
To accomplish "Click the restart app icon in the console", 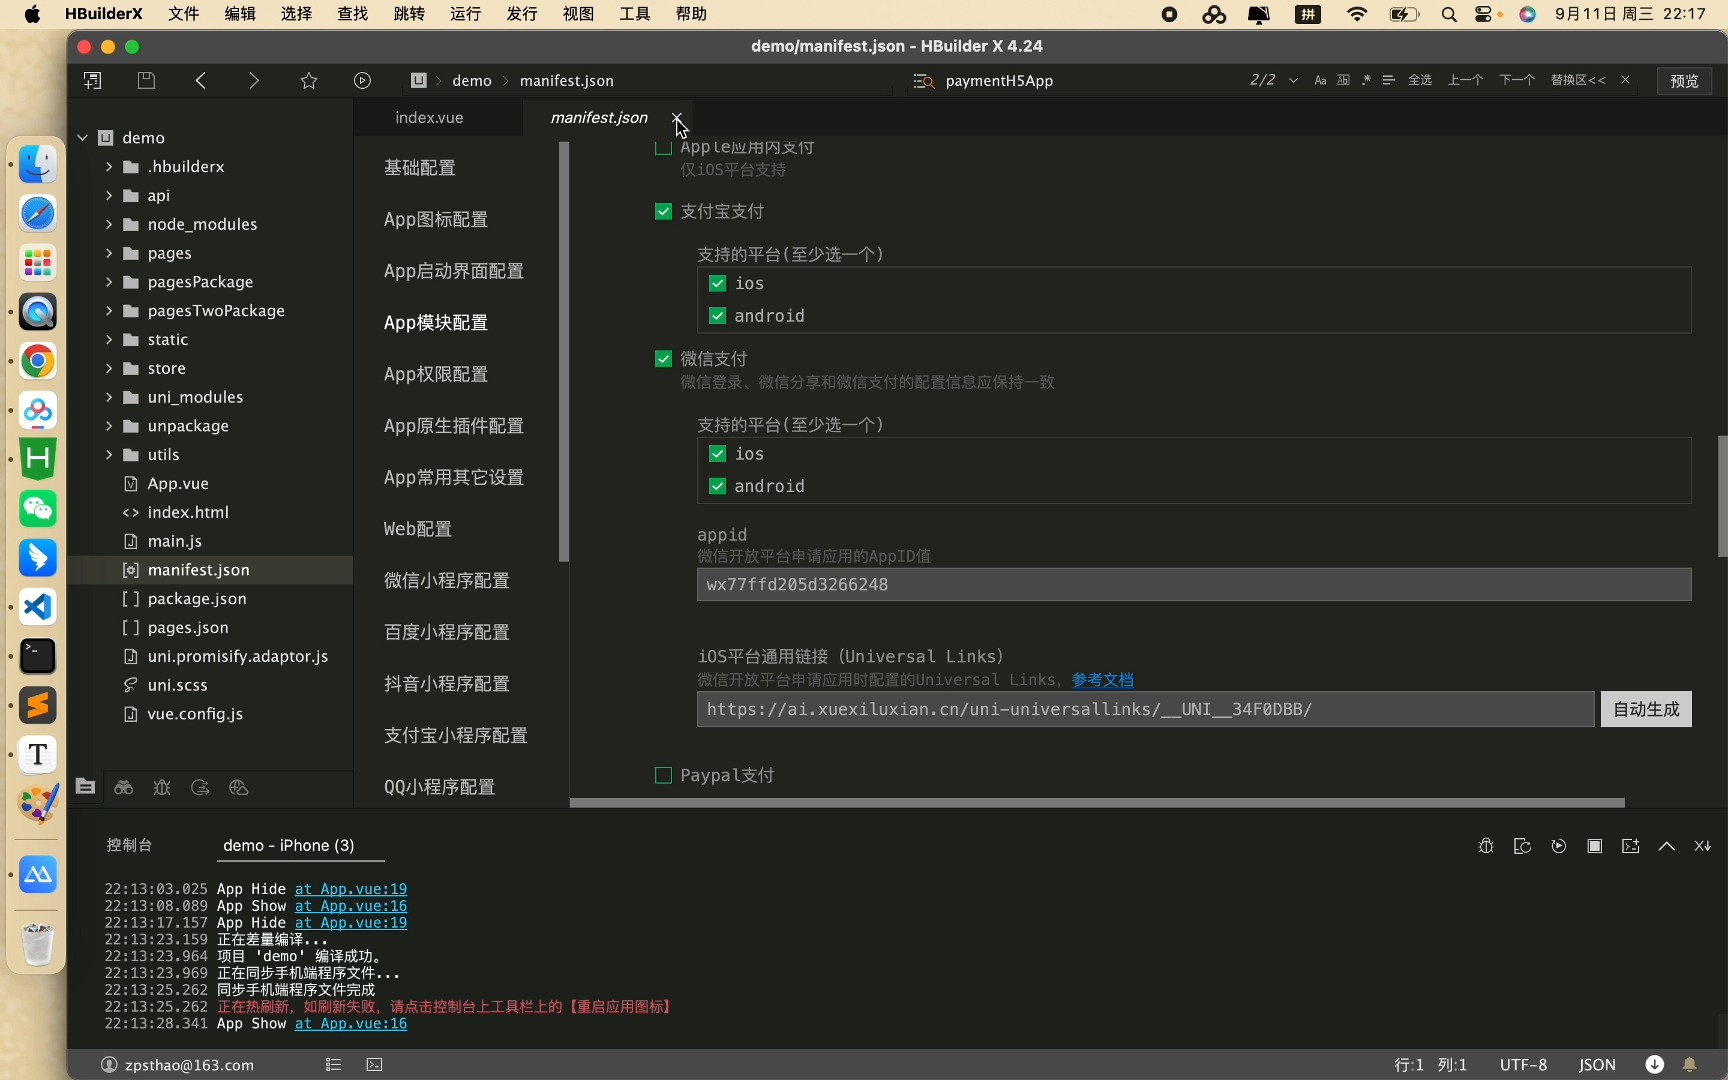I will click(1559, 846).
